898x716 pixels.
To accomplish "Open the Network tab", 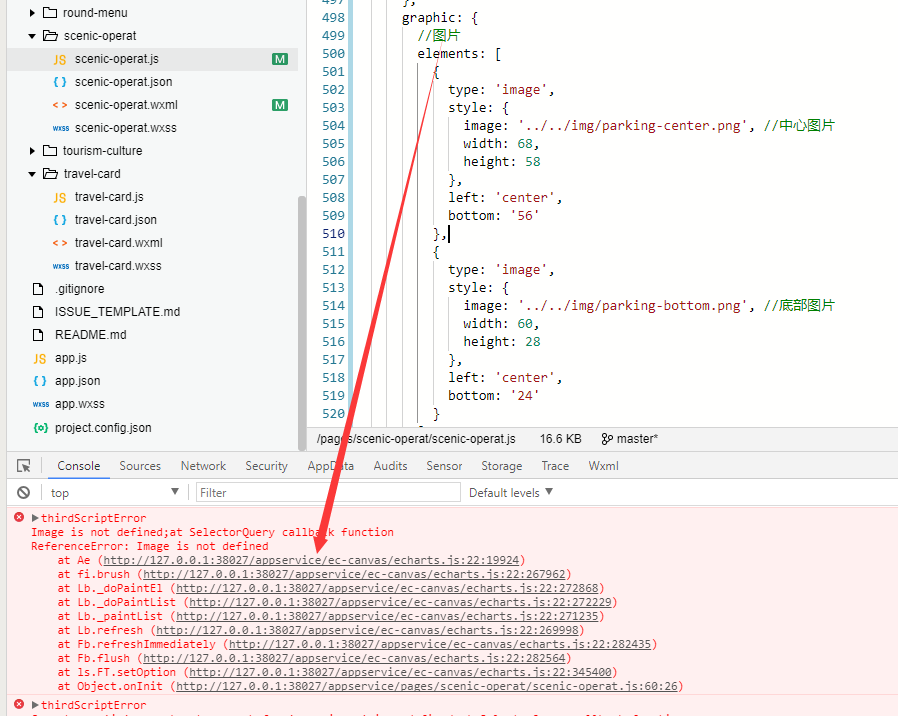I will tap(203, 466).
